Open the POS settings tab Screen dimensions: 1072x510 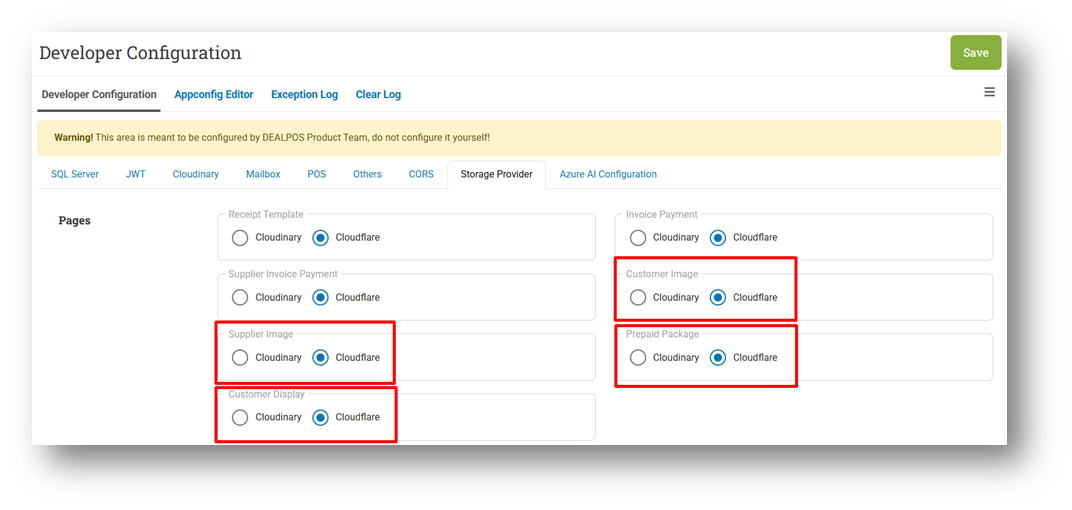(x=317, y=174)
